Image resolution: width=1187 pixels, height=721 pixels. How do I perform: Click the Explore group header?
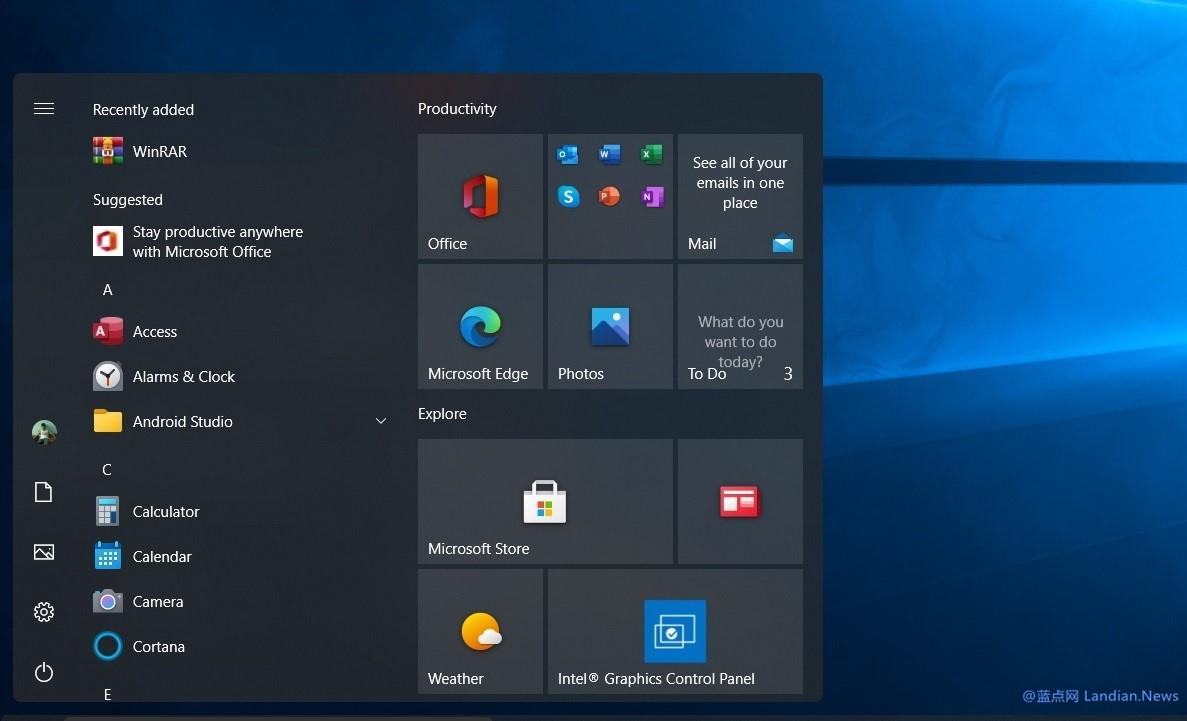(442, 414)
